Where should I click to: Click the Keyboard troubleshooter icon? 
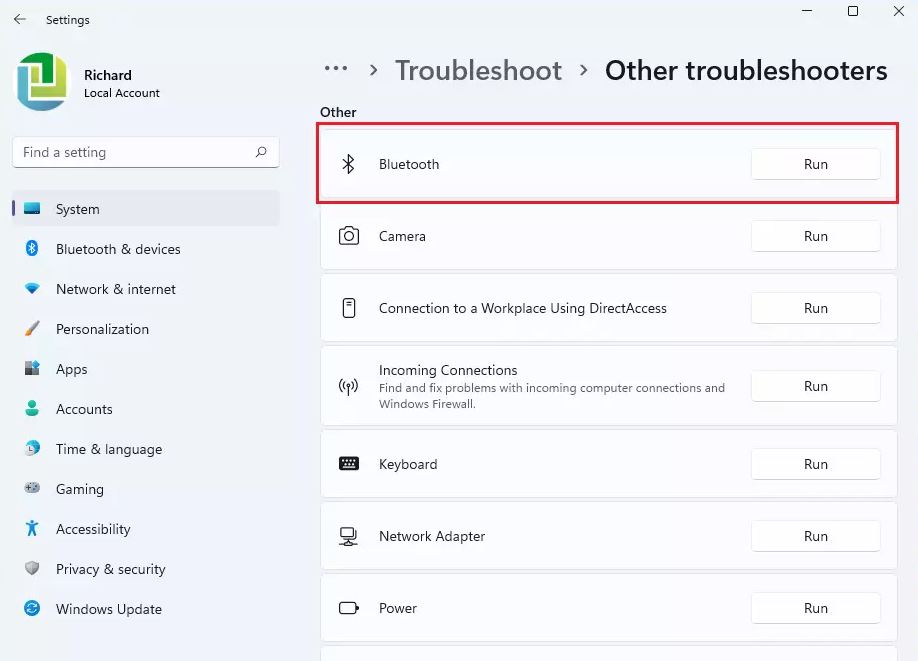pyautogui.click(x=349, y=464)
